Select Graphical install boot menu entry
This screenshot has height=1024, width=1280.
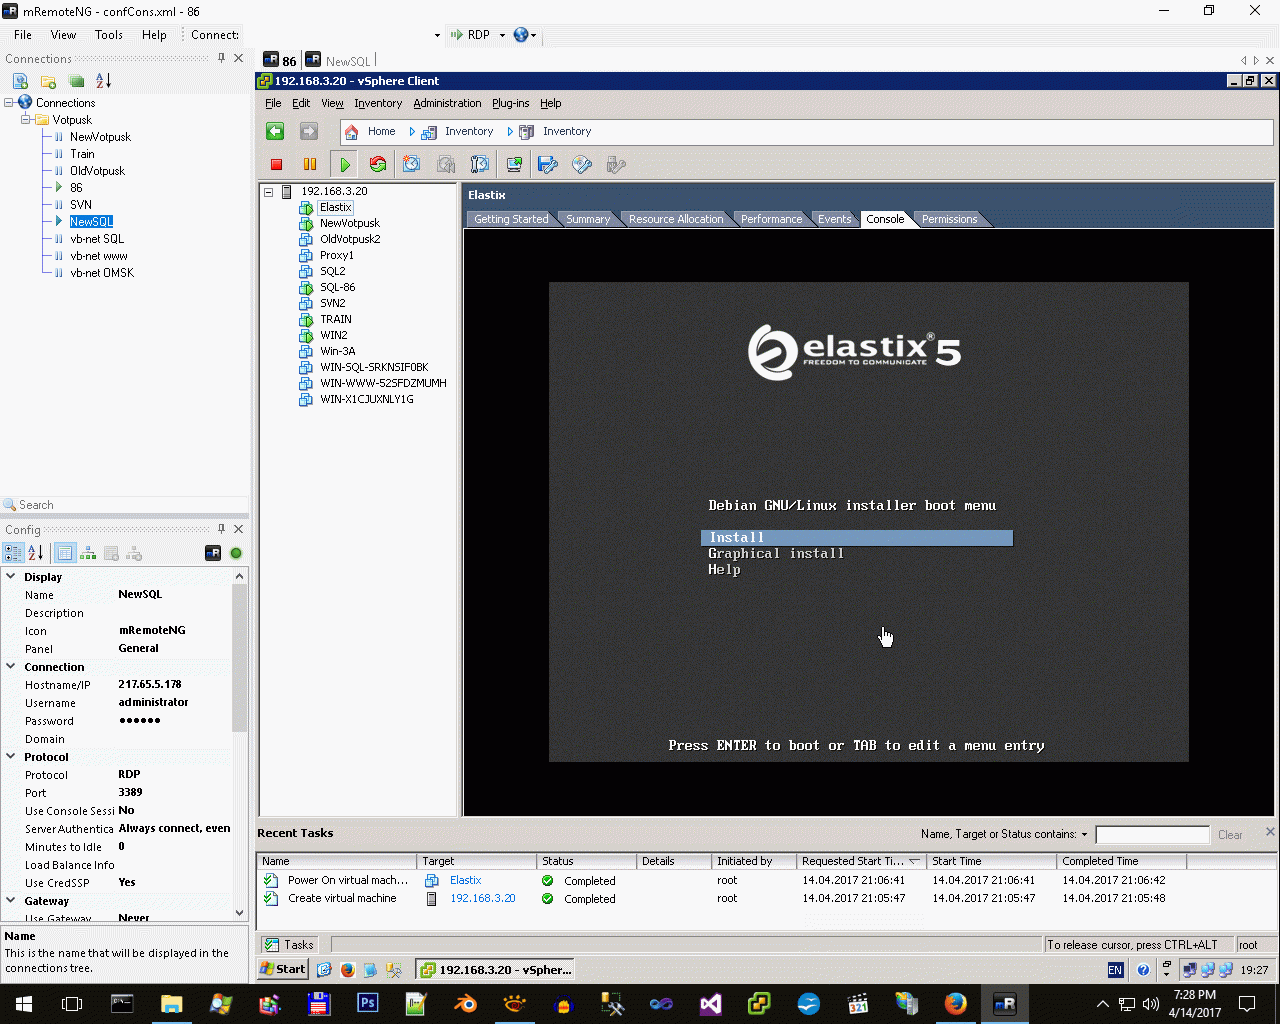(776, 554)
